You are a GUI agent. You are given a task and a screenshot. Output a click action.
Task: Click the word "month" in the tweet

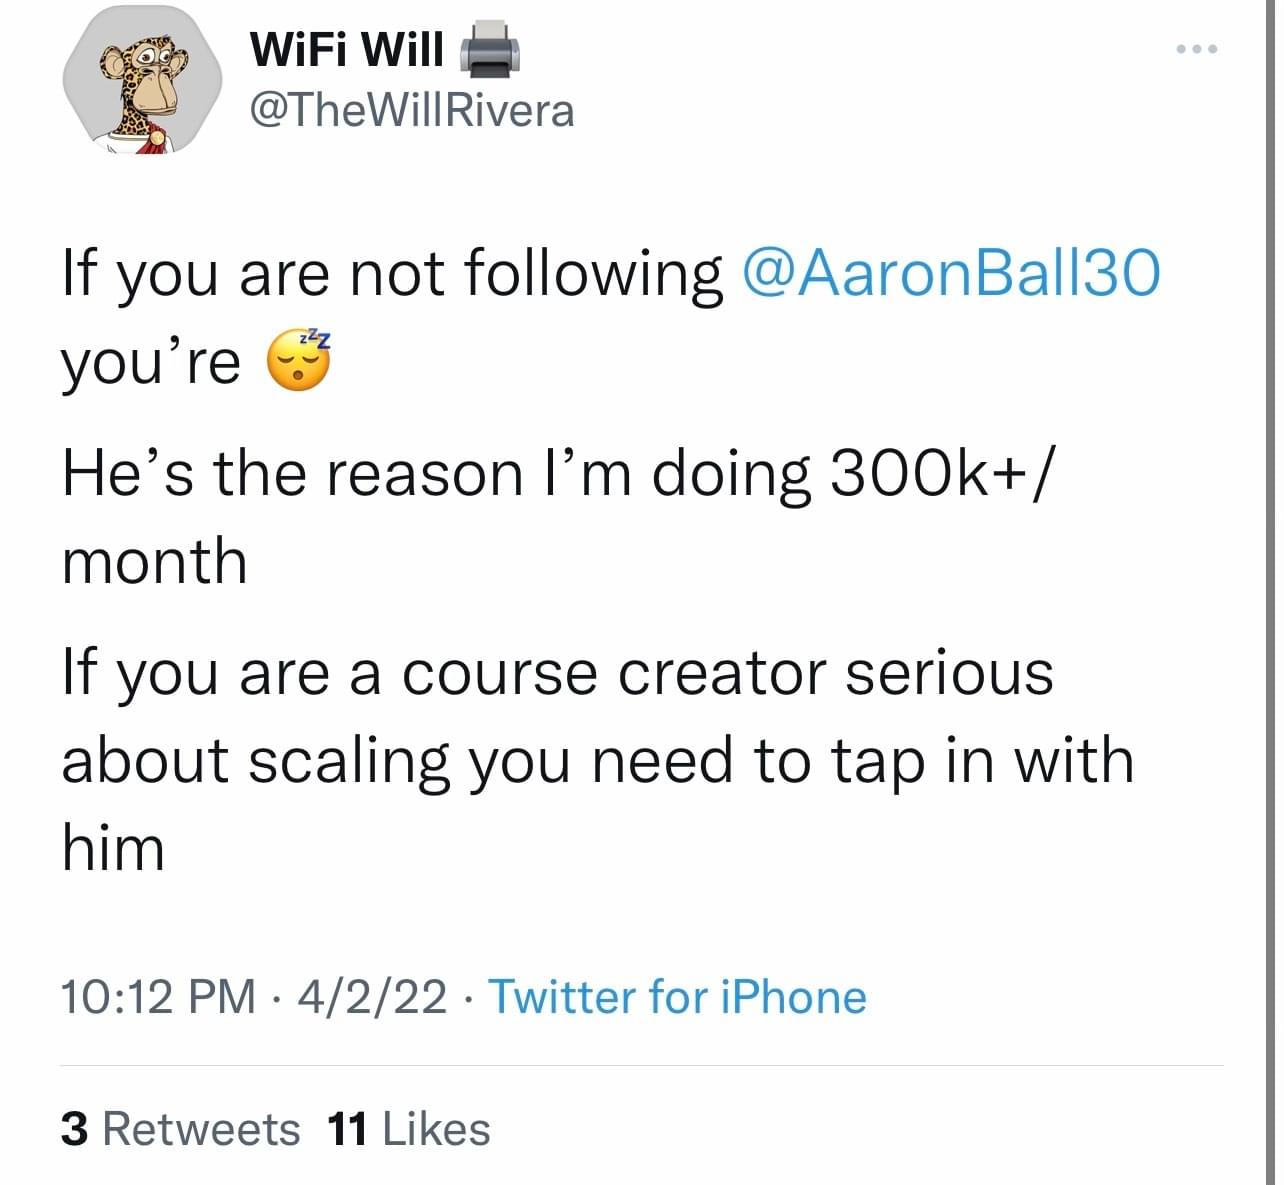154,560
